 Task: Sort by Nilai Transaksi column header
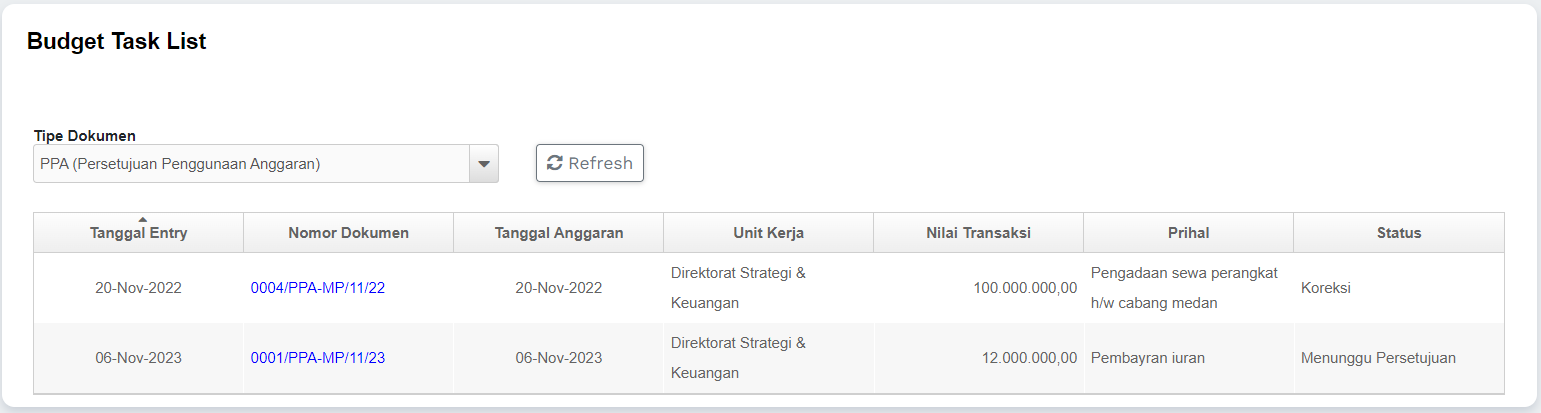click(x=978, y=233)
